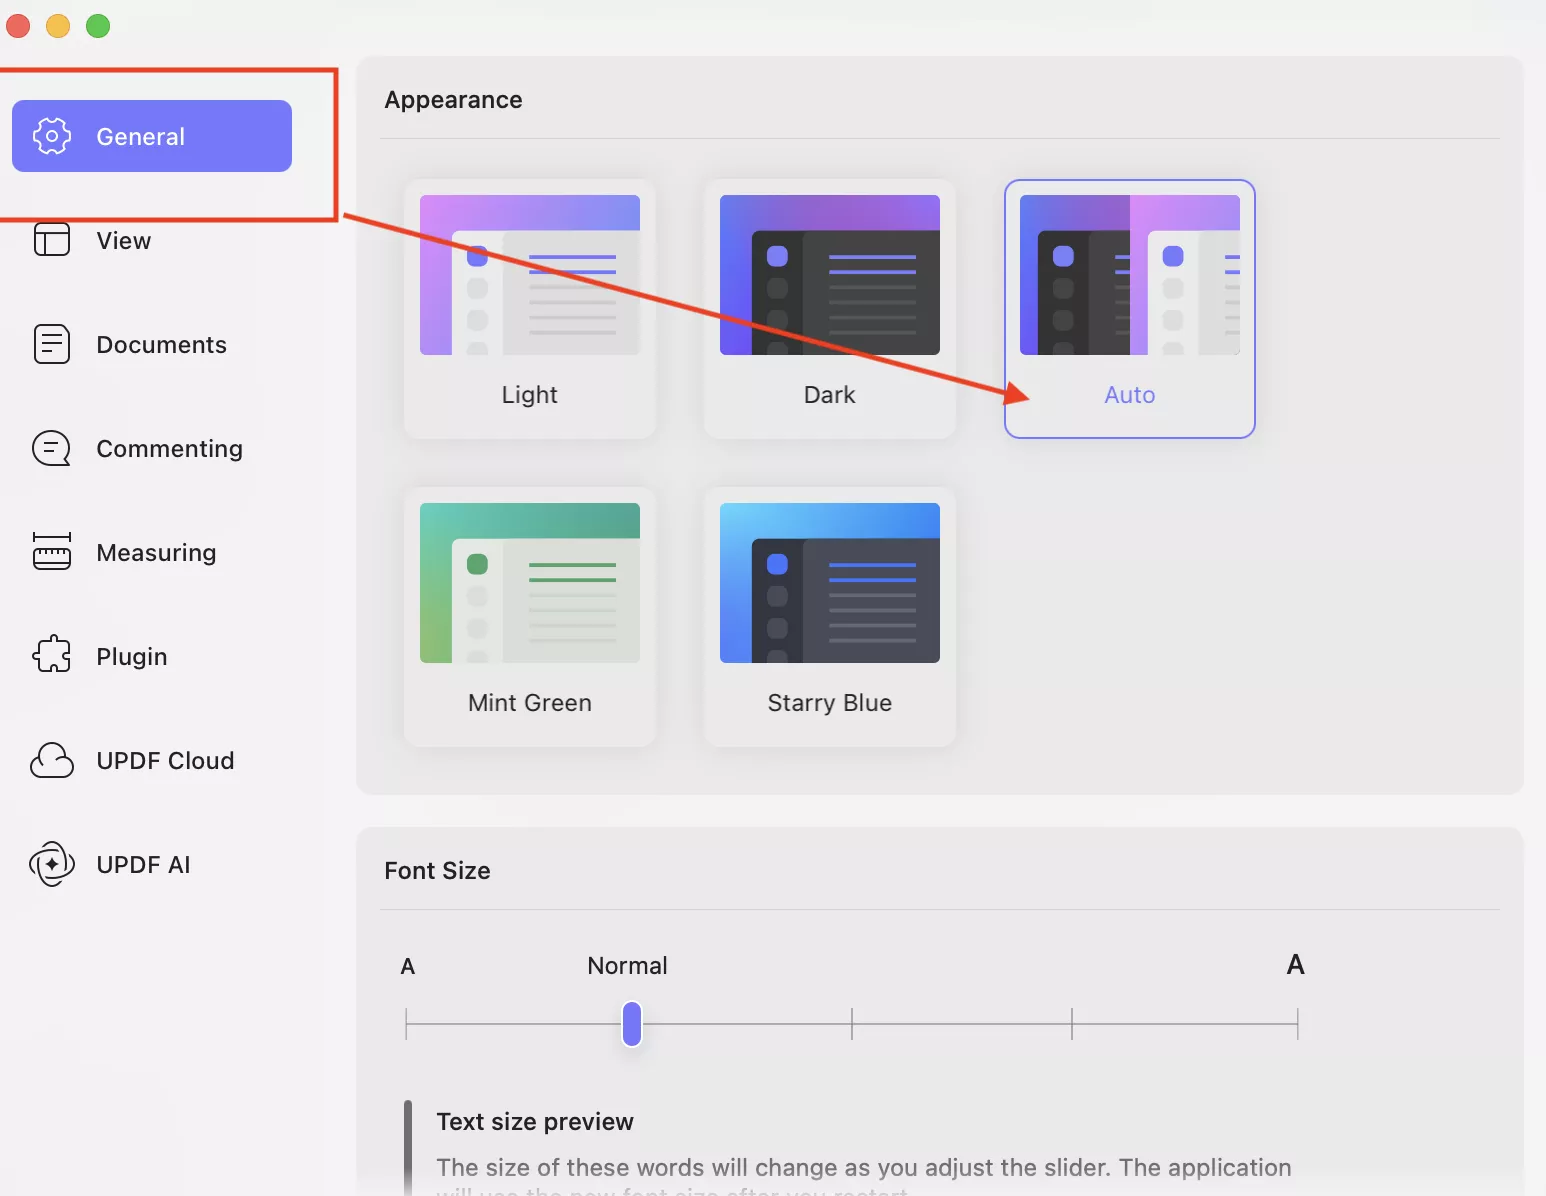The image size is (1546, 1196).
Task: Click the Plugin puzzle-piece icon
Action: pyautogui.click(x=52, y=655)
